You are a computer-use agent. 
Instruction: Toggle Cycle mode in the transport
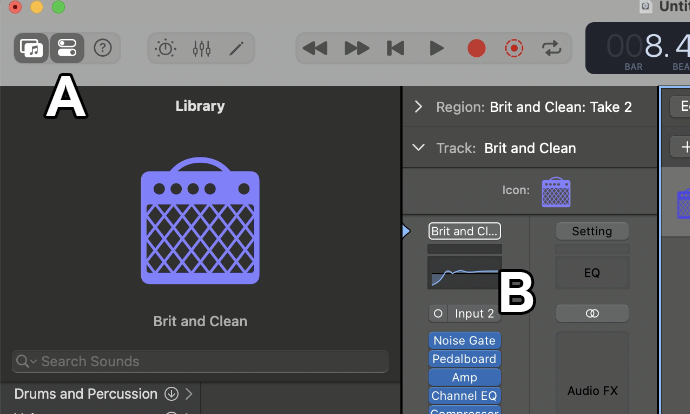click(x=551, y=48)
